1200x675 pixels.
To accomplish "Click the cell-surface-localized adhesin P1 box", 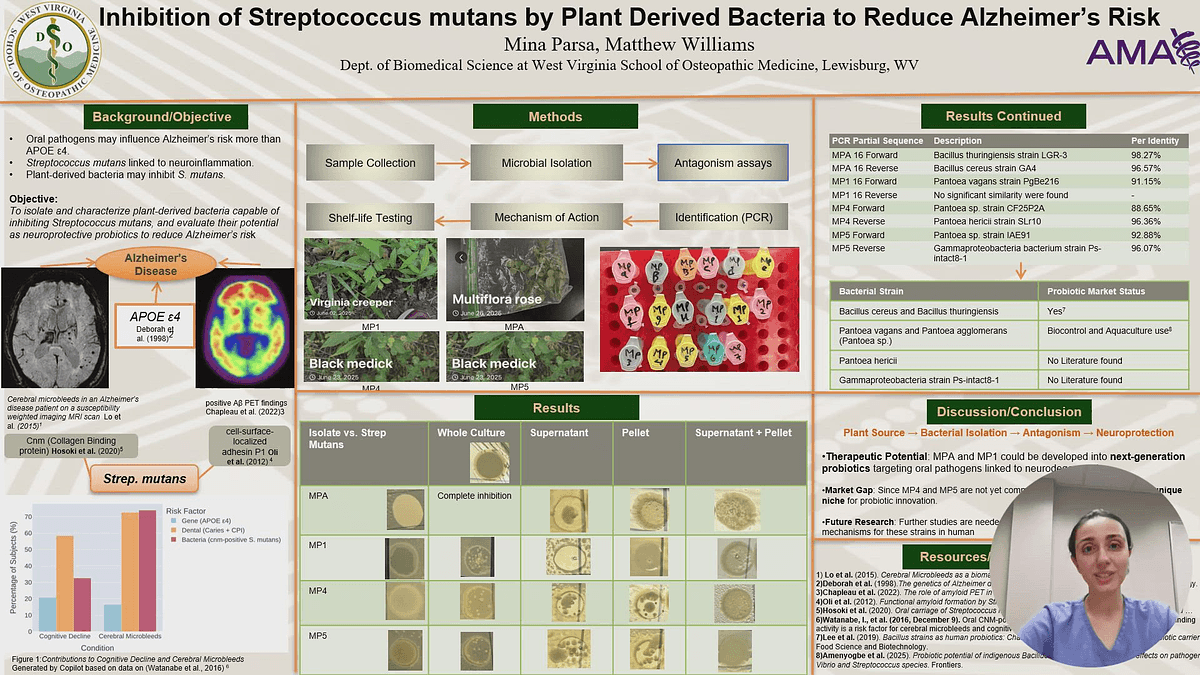I will point(250,447).
